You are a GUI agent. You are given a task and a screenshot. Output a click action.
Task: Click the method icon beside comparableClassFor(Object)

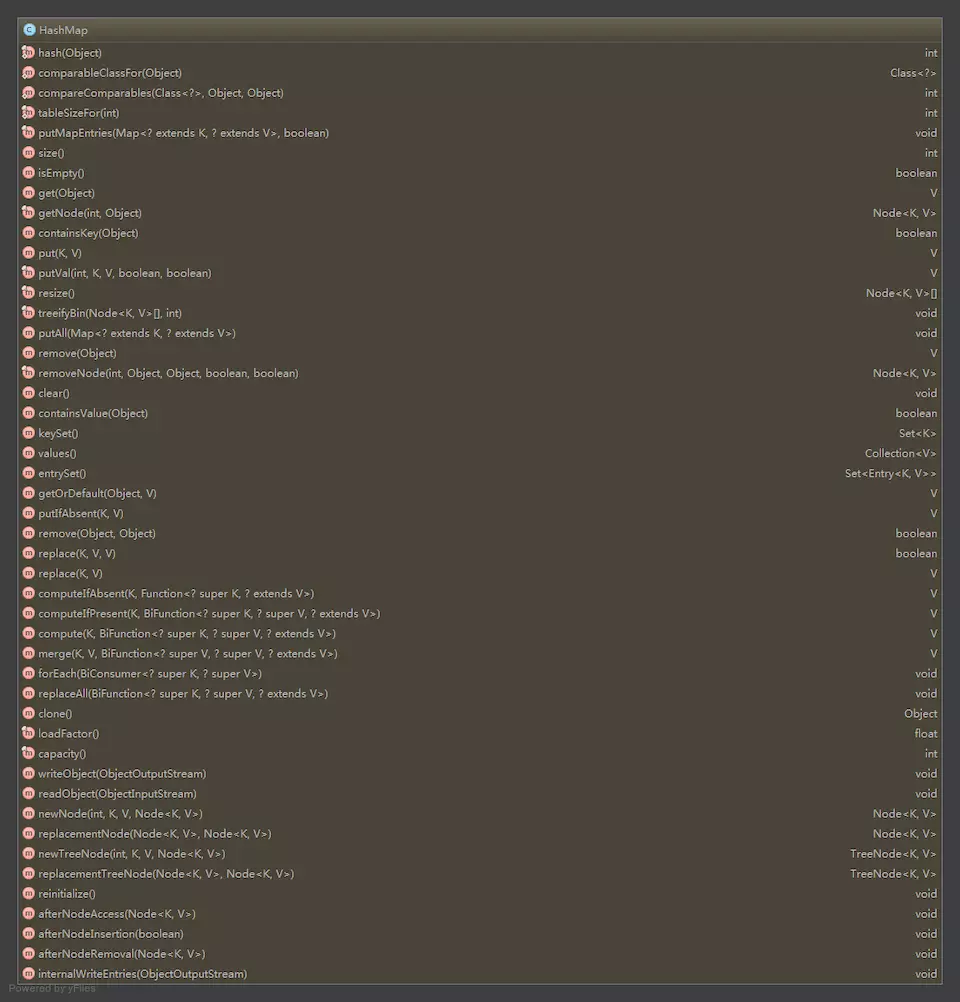click(28, 73)
